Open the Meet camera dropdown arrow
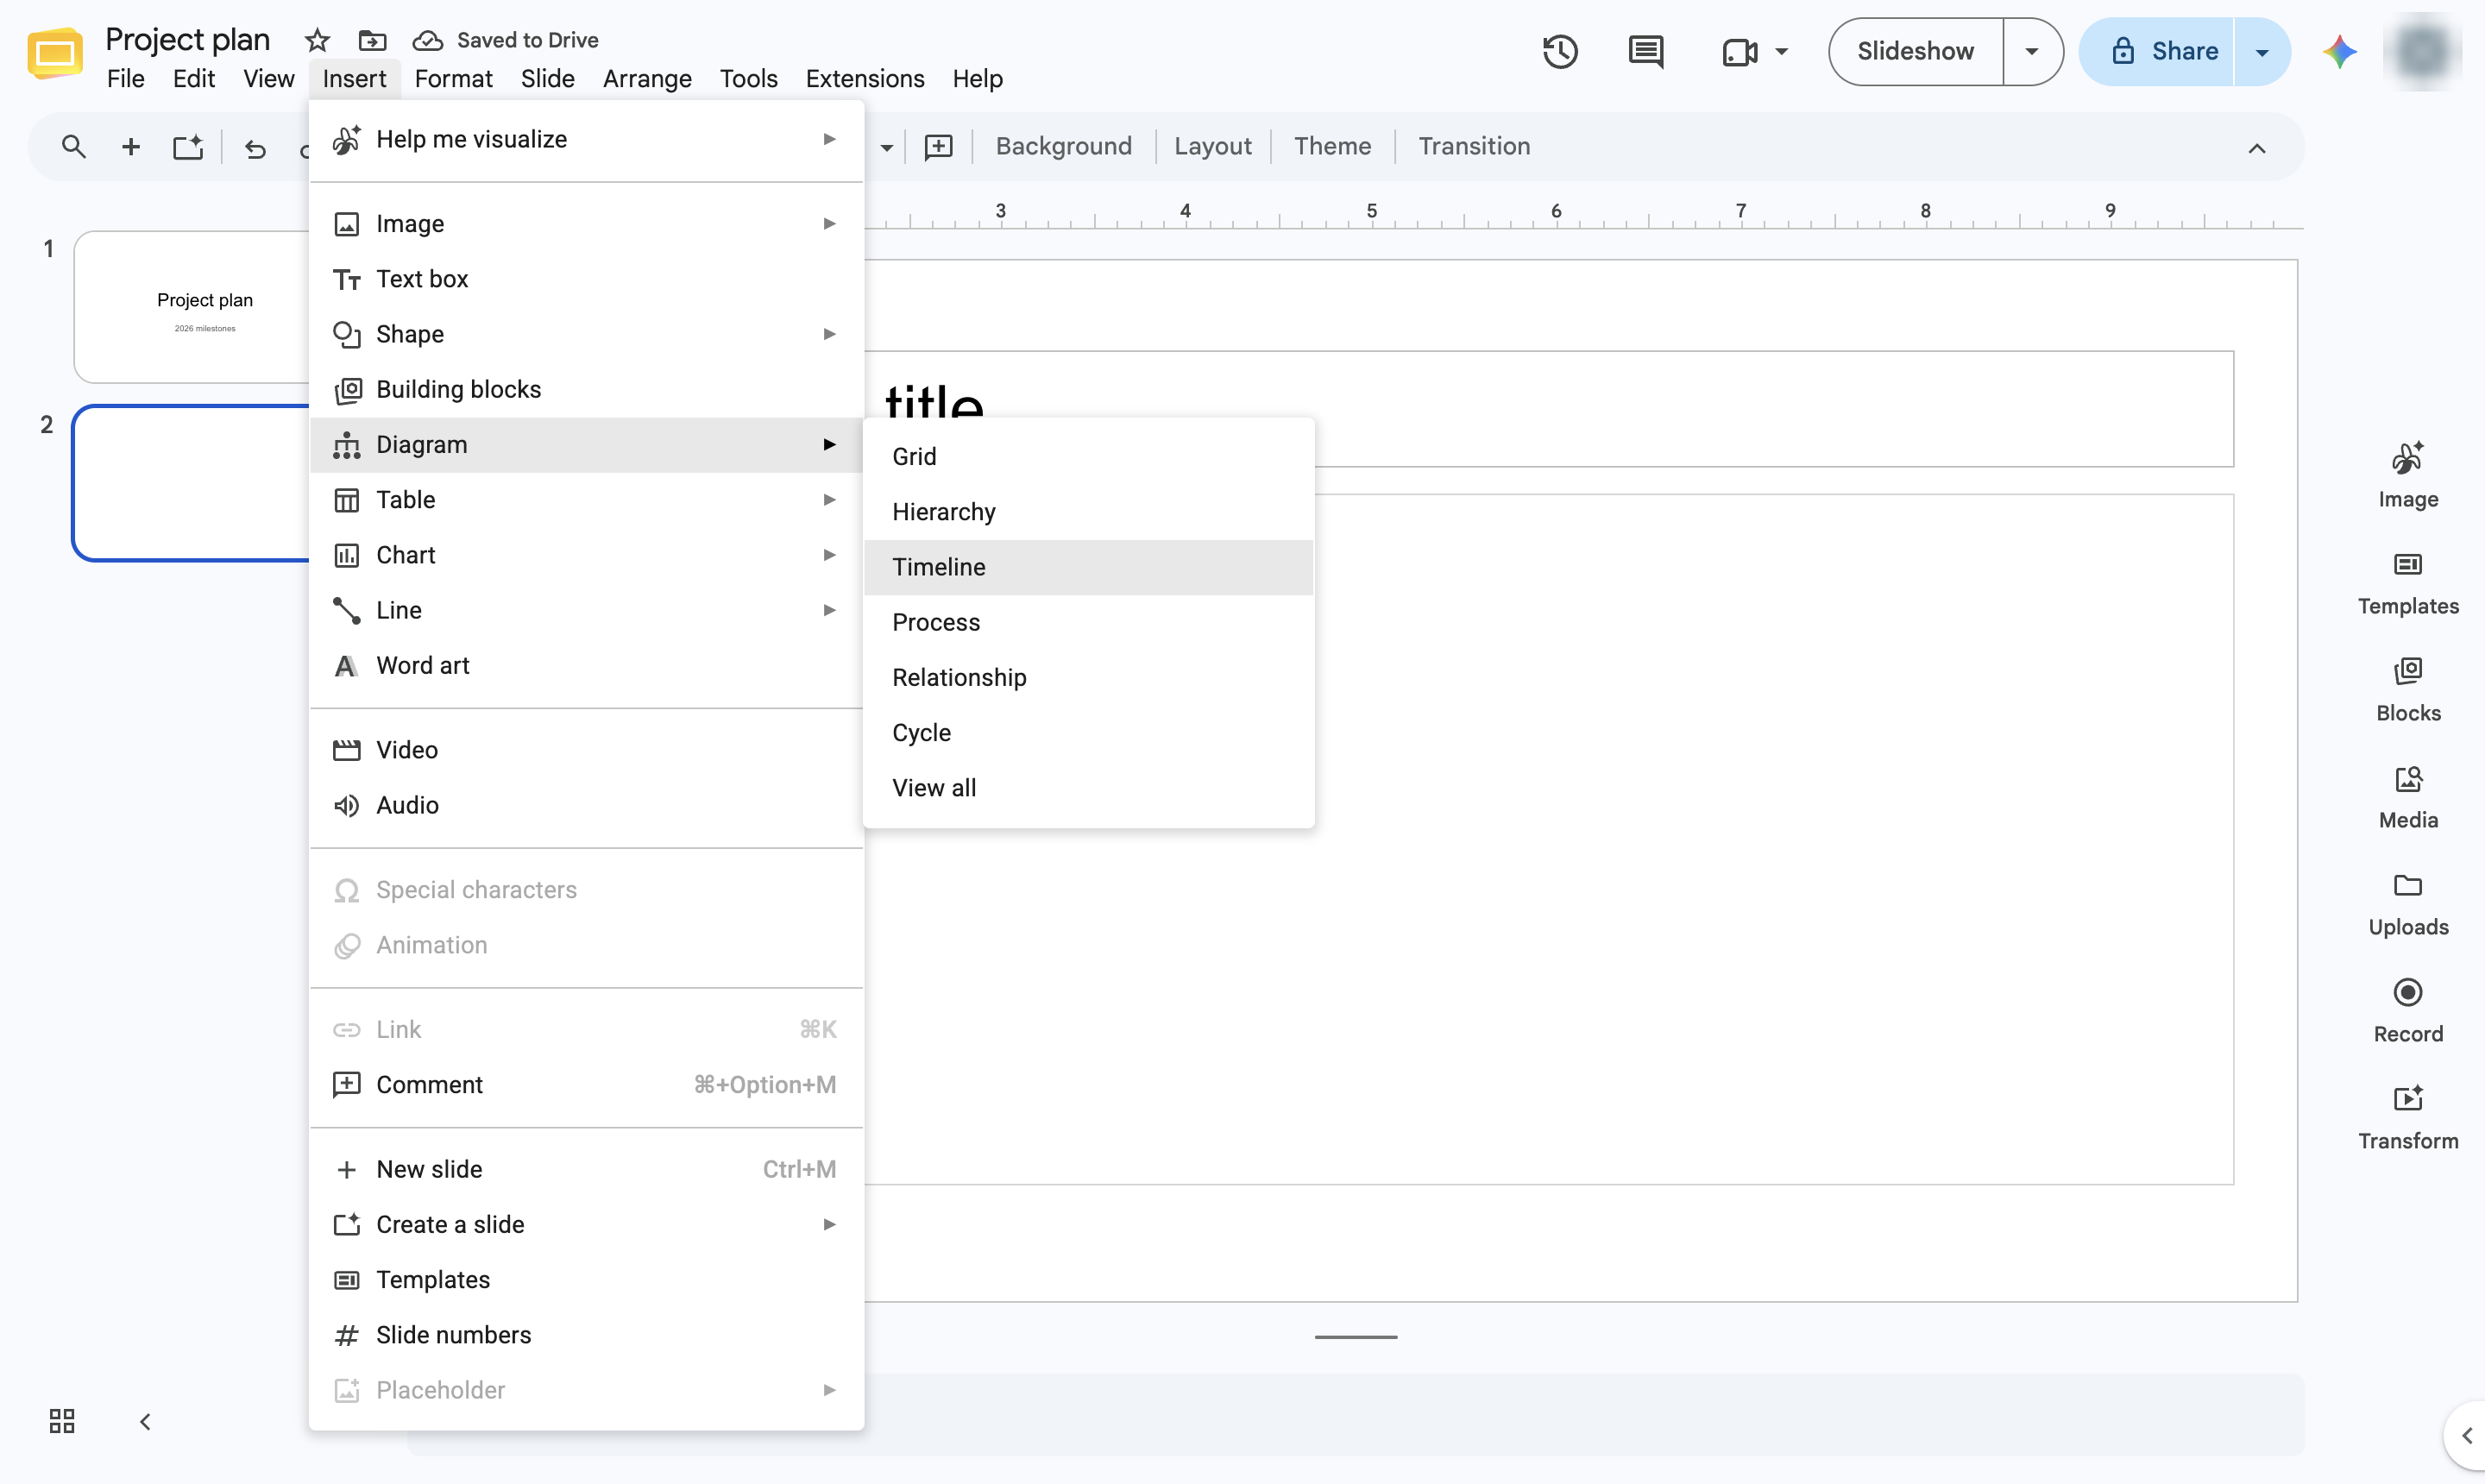The width and height of the screenshot is (2485, 1484). click(1781, 51)
